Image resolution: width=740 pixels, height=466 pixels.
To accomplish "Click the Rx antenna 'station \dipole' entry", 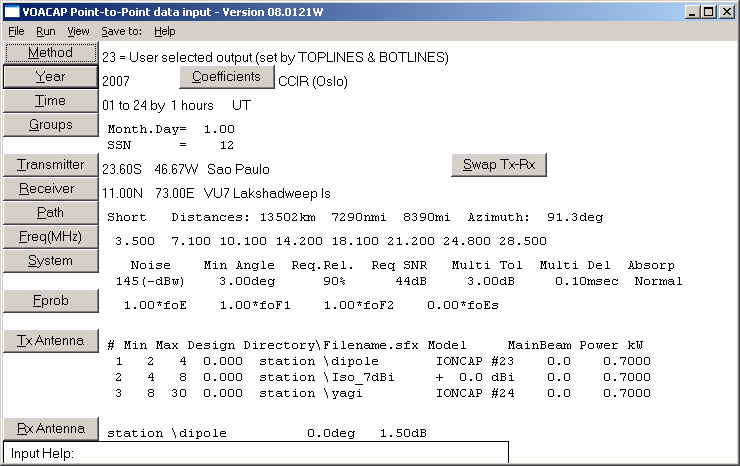I will pyautogui.click(x=167, y=433).
